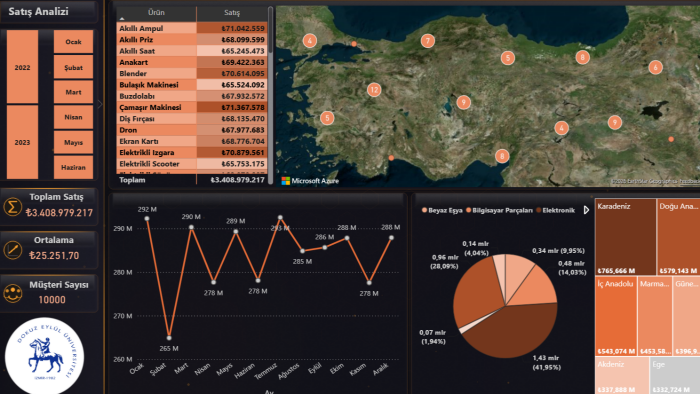Viewport: 700px width, 394px height.
Task: Select the Karadeniz treemap tile
Action: [625, 237]
